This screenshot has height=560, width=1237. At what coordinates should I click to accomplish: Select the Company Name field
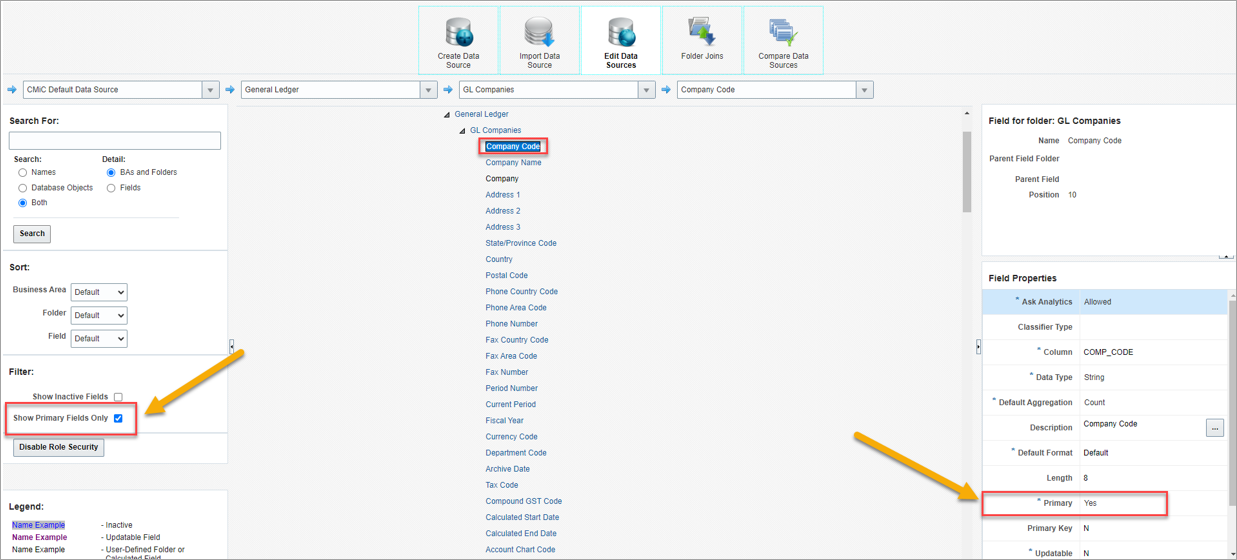point(513,163)
